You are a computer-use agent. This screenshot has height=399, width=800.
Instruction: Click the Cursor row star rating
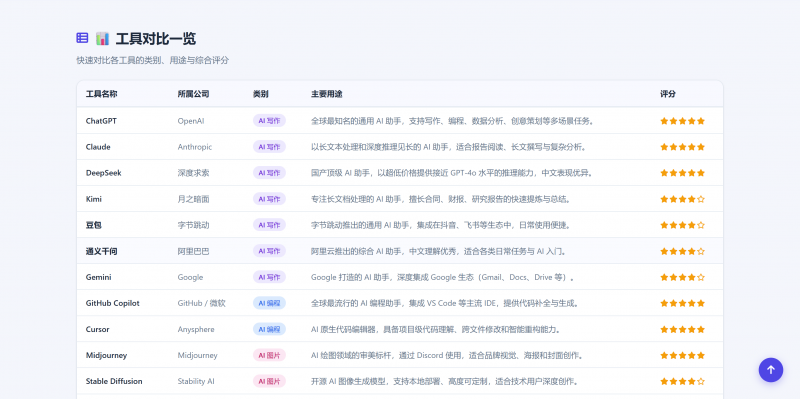click(x=682, y=329)
